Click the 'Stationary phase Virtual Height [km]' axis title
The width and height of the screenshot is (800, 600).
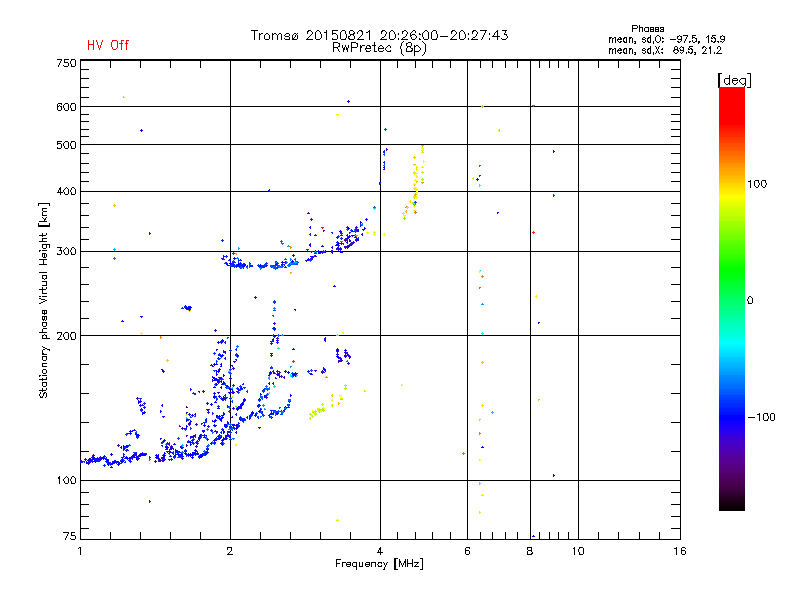tap(44, 300)
